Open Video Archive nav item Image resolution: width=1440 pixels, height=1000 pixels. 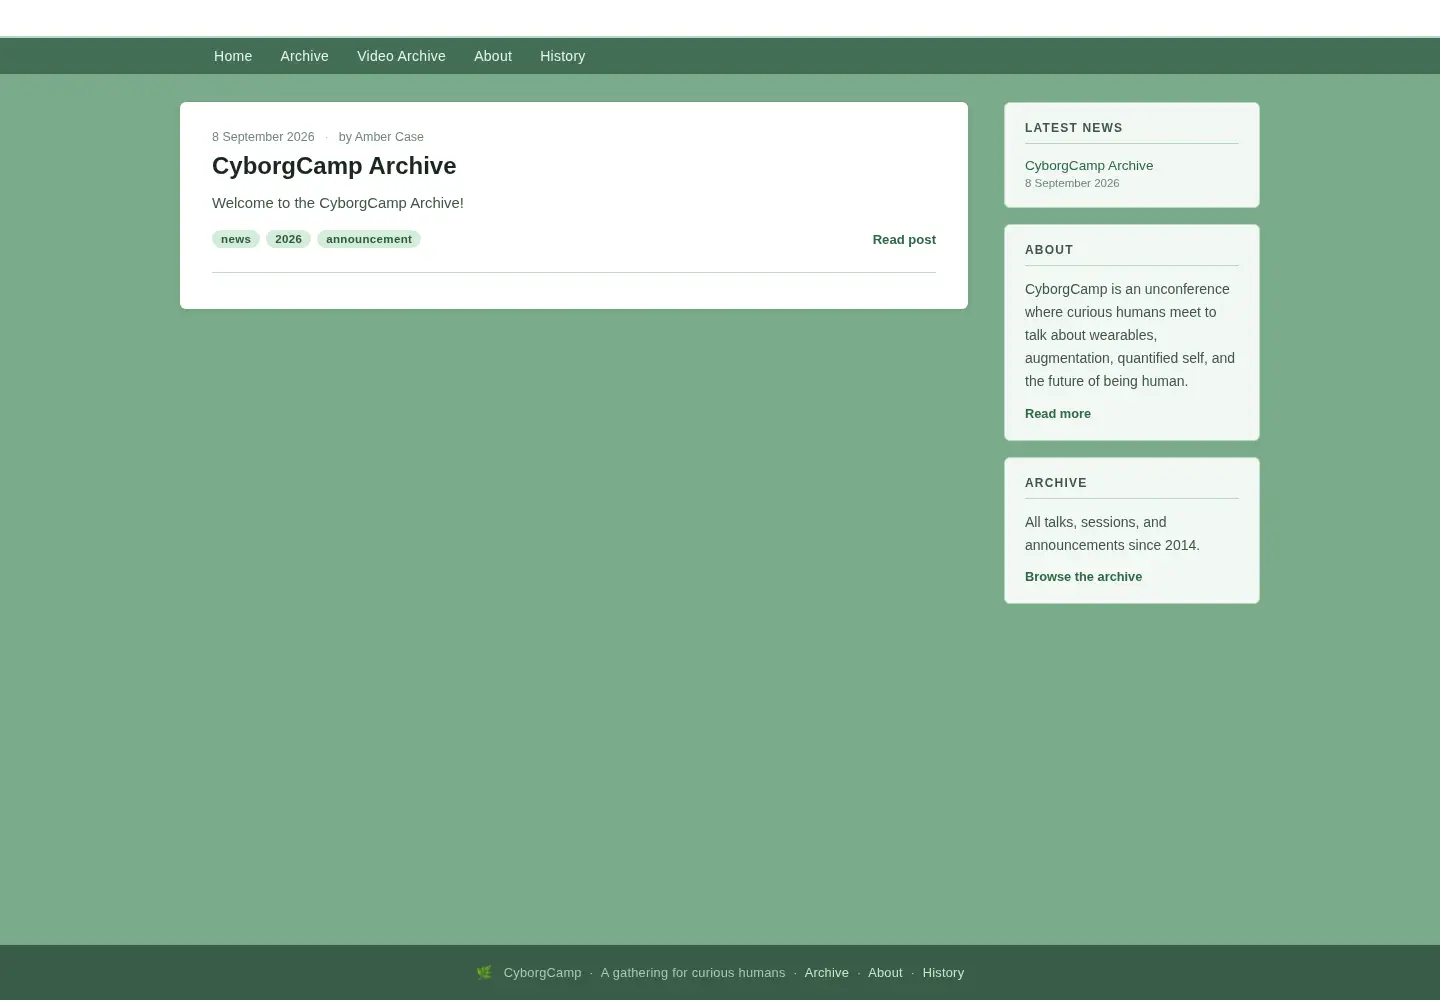click(x=401, y=56)
